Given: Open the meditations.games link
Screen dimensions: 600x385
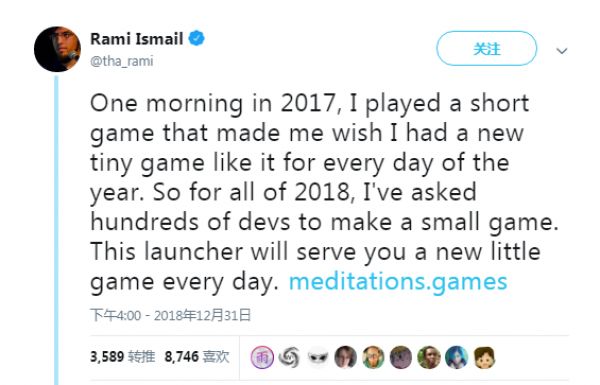Looking at the screenshot, I should (x=398, y=282).
